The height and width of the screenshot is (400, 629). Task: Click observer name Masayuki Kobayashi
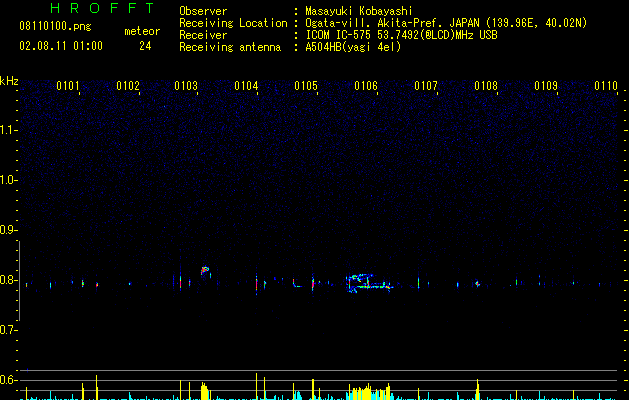tap(358, 11)
